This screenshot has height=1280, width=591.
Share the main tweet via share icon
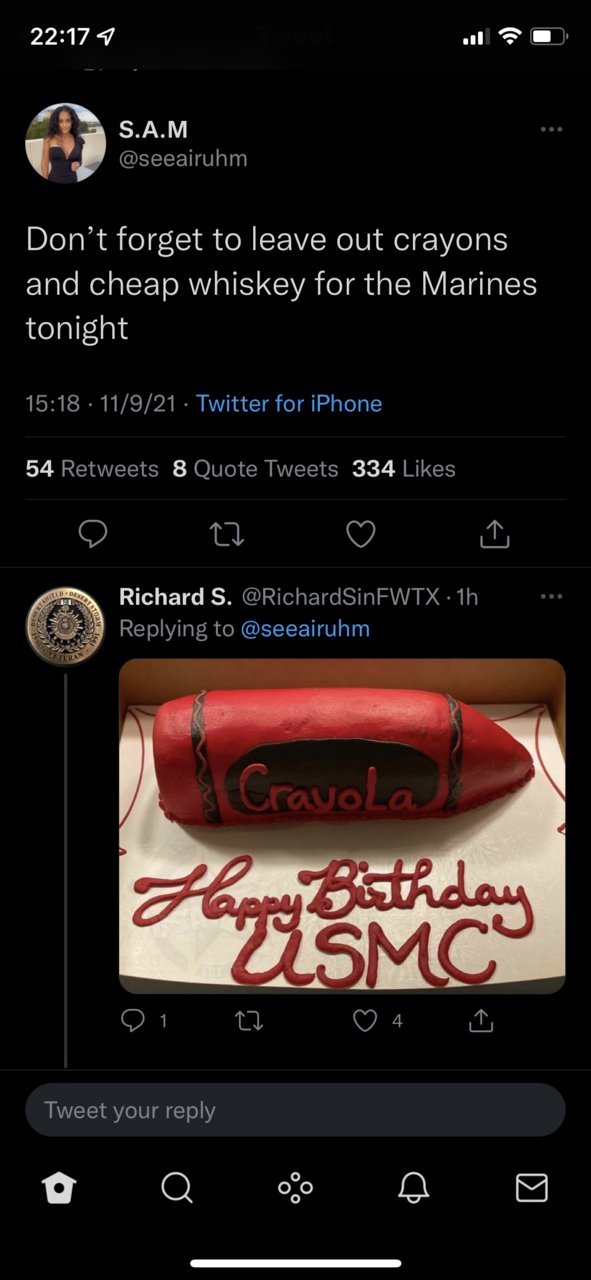tap(495, 536)
